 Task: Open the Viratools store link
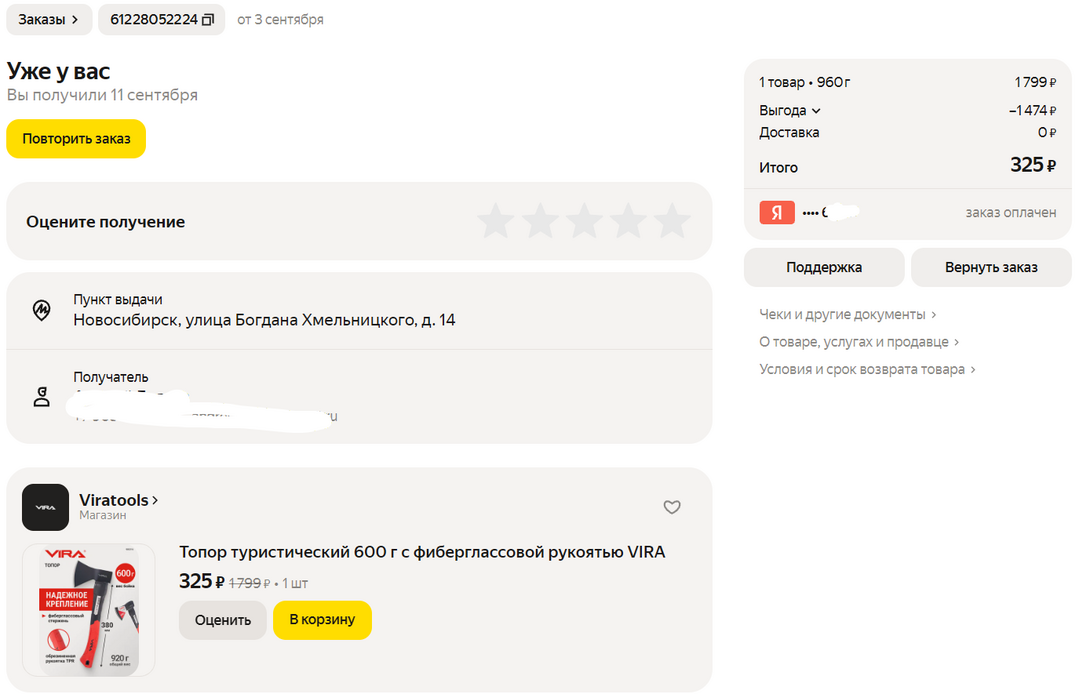[x=119, y=500]
